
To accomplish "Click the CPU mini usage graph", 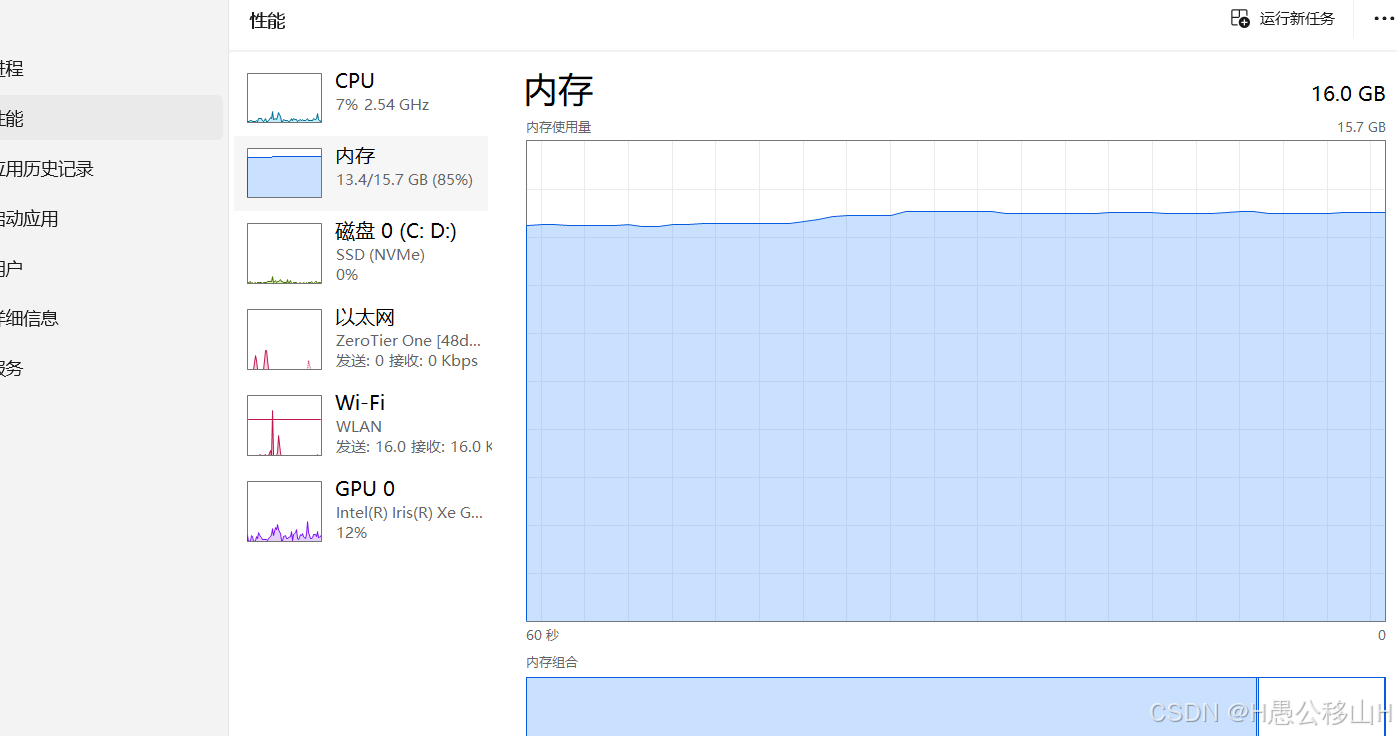I will coord(285,98).
